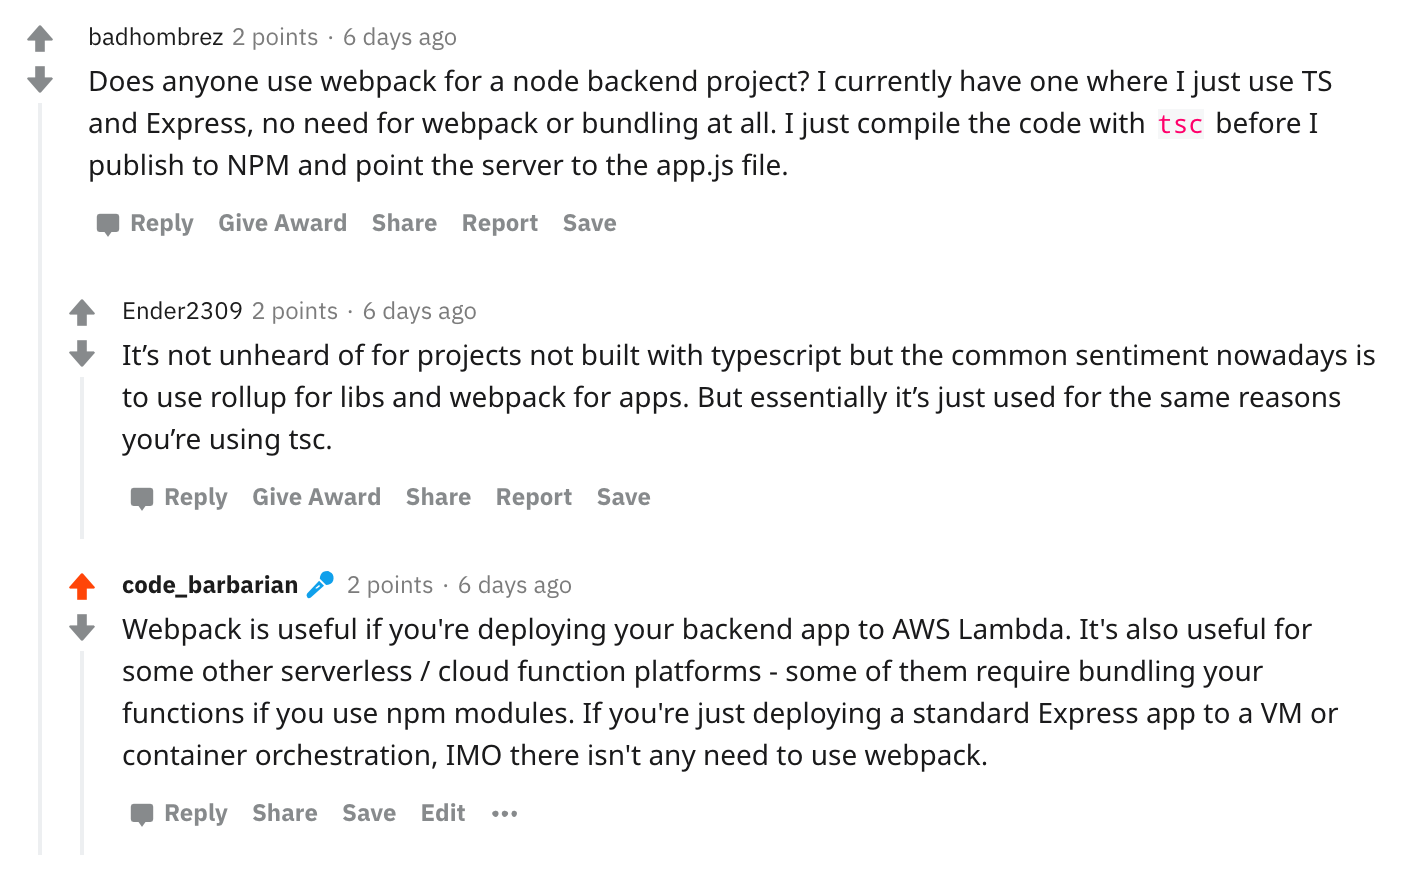Click the microphone flair beside code_barbarian's username

pos(319,584)
